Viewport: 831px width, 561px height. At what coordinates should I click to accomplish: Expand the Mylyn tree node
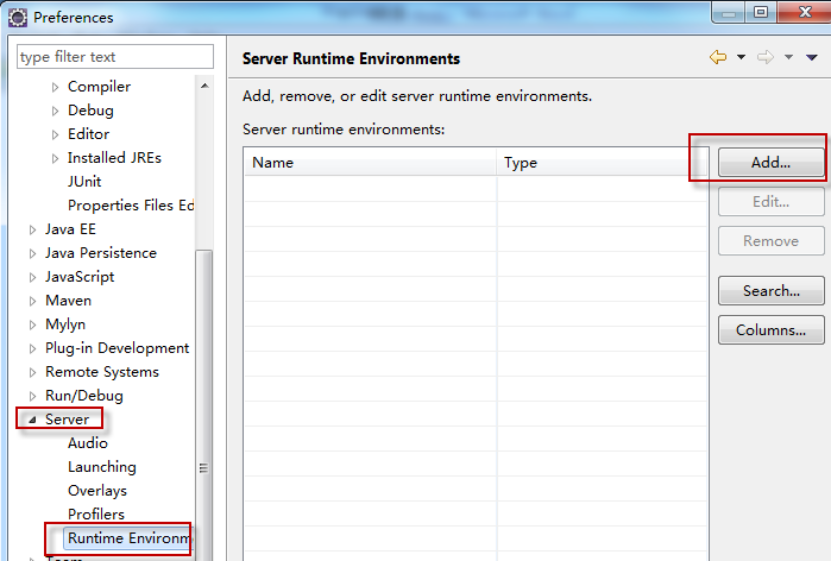click(x=32, y=325)
